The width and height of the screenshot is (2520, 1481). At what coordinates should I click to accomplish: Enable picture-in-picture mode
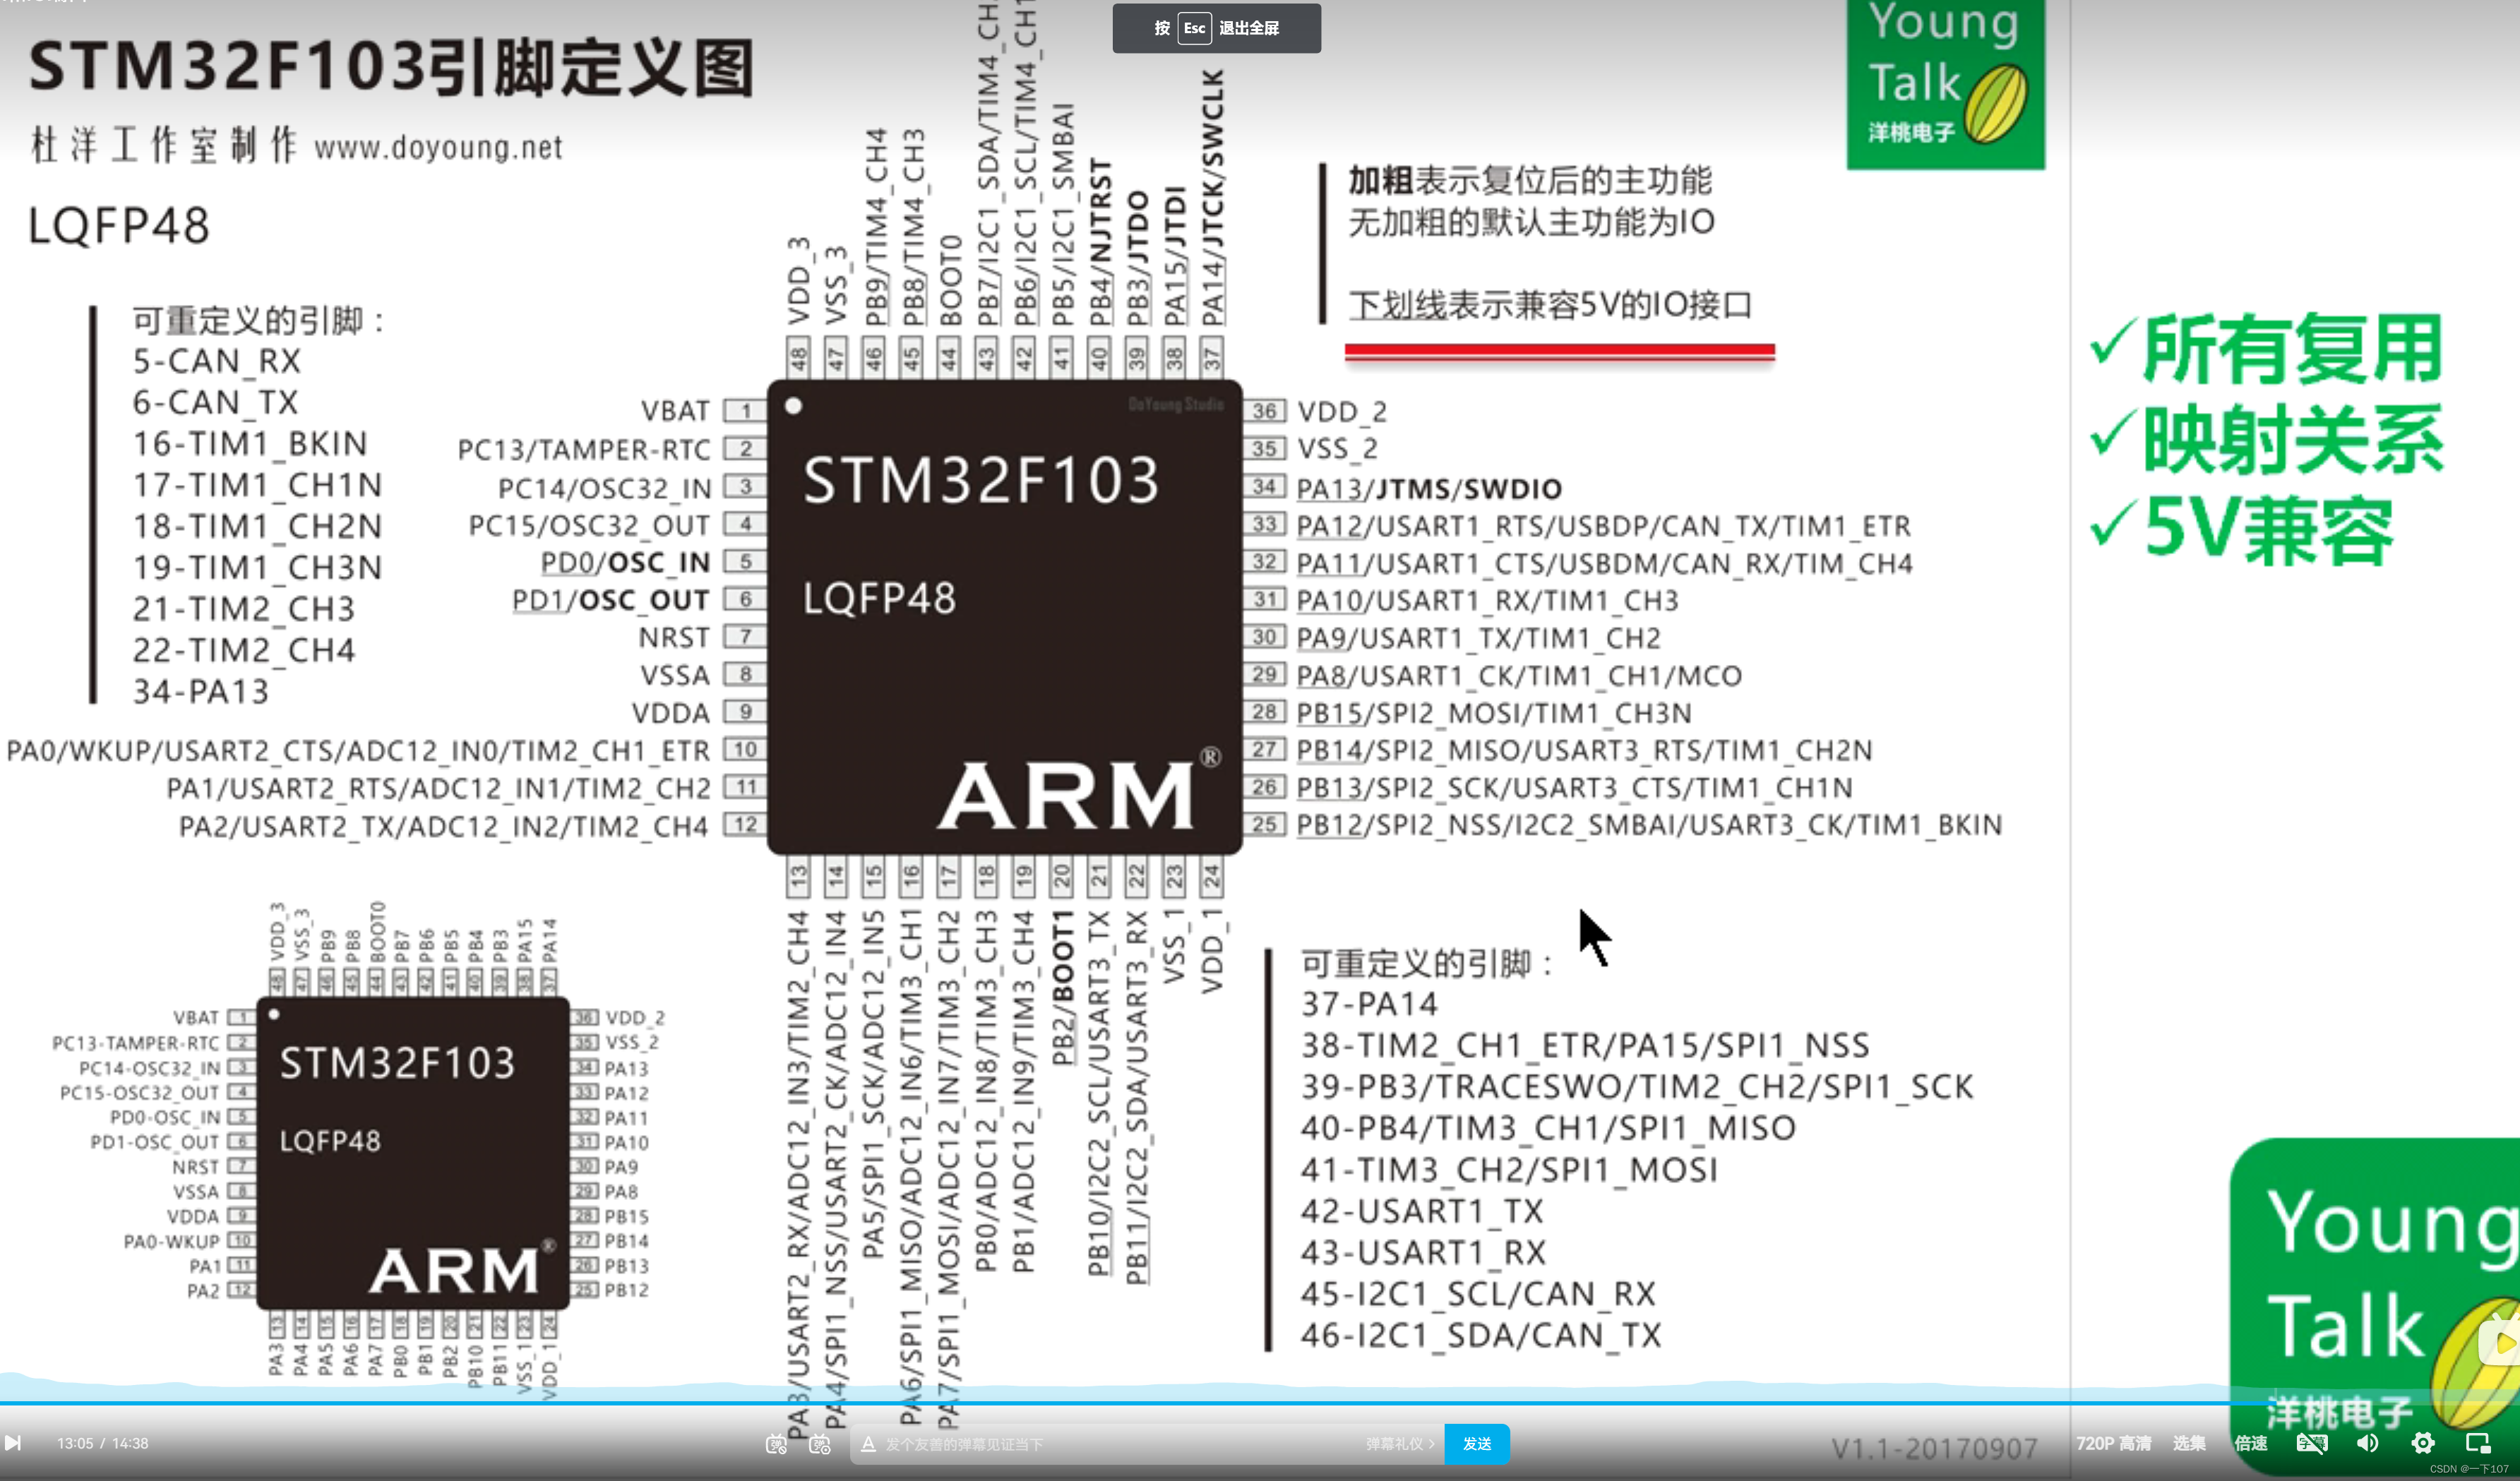point(2478,1443)
